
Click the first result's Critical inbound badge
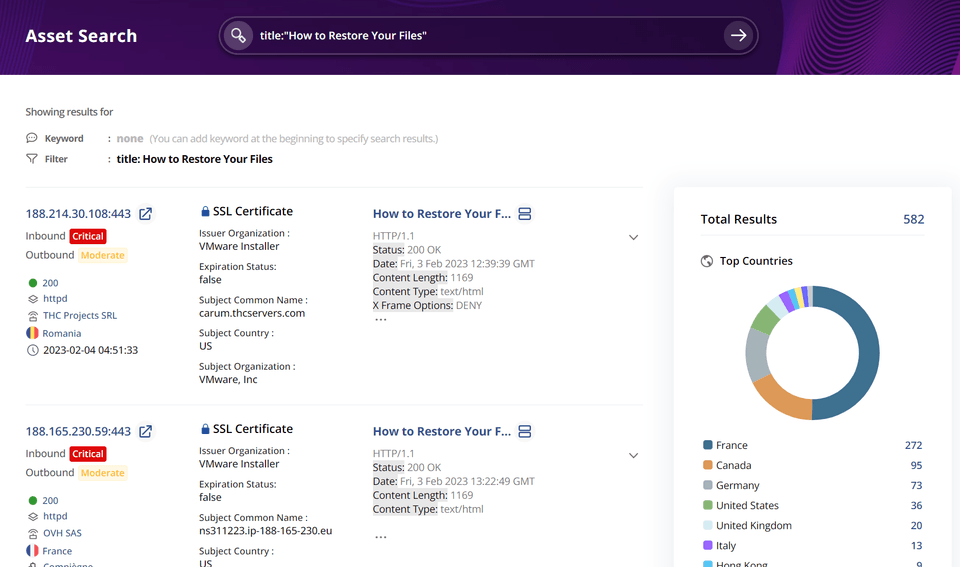tap(88, 237)
